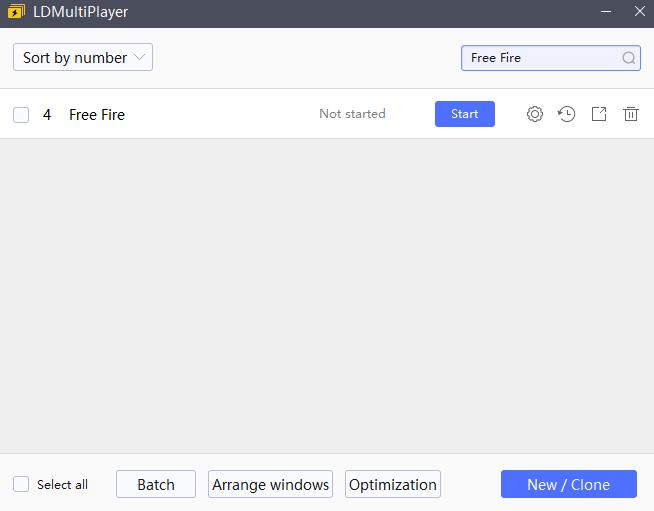Select the 'Free Fire' instance name
The image size is (654, 511).
97,115
